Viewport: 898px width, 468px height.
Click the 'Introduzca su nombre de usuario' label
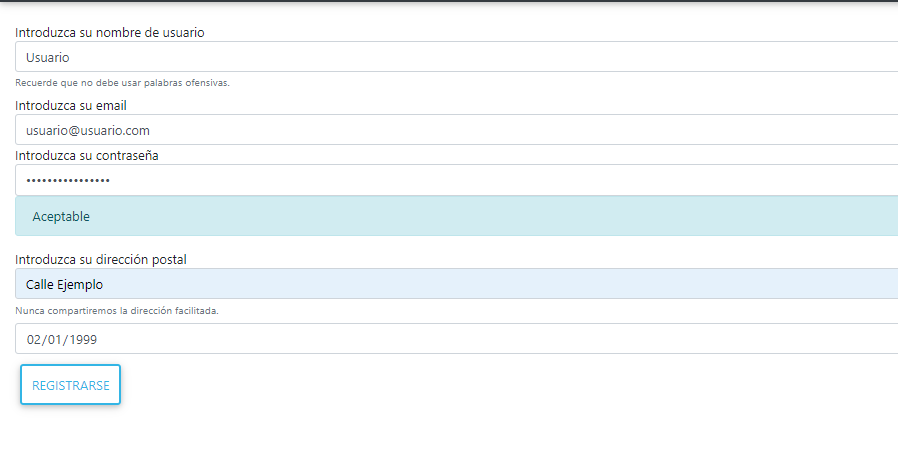[110, 33]
